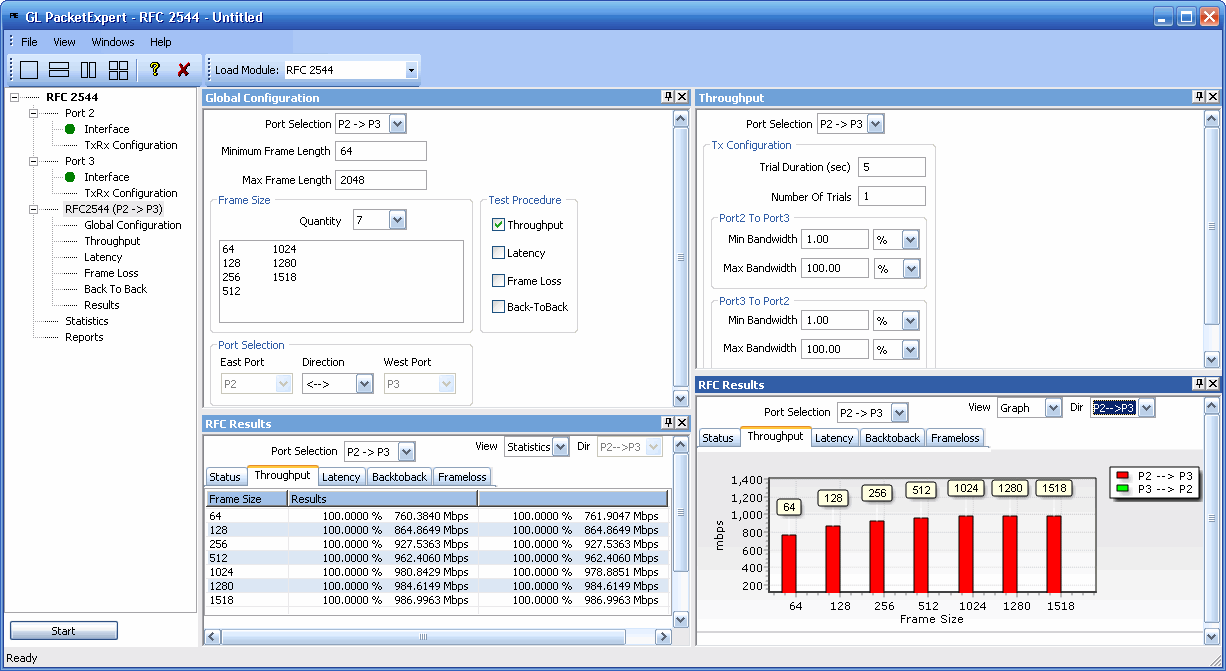Open the Windows menu
This screenshot has height=671, width=1226.
pos(113,42)
